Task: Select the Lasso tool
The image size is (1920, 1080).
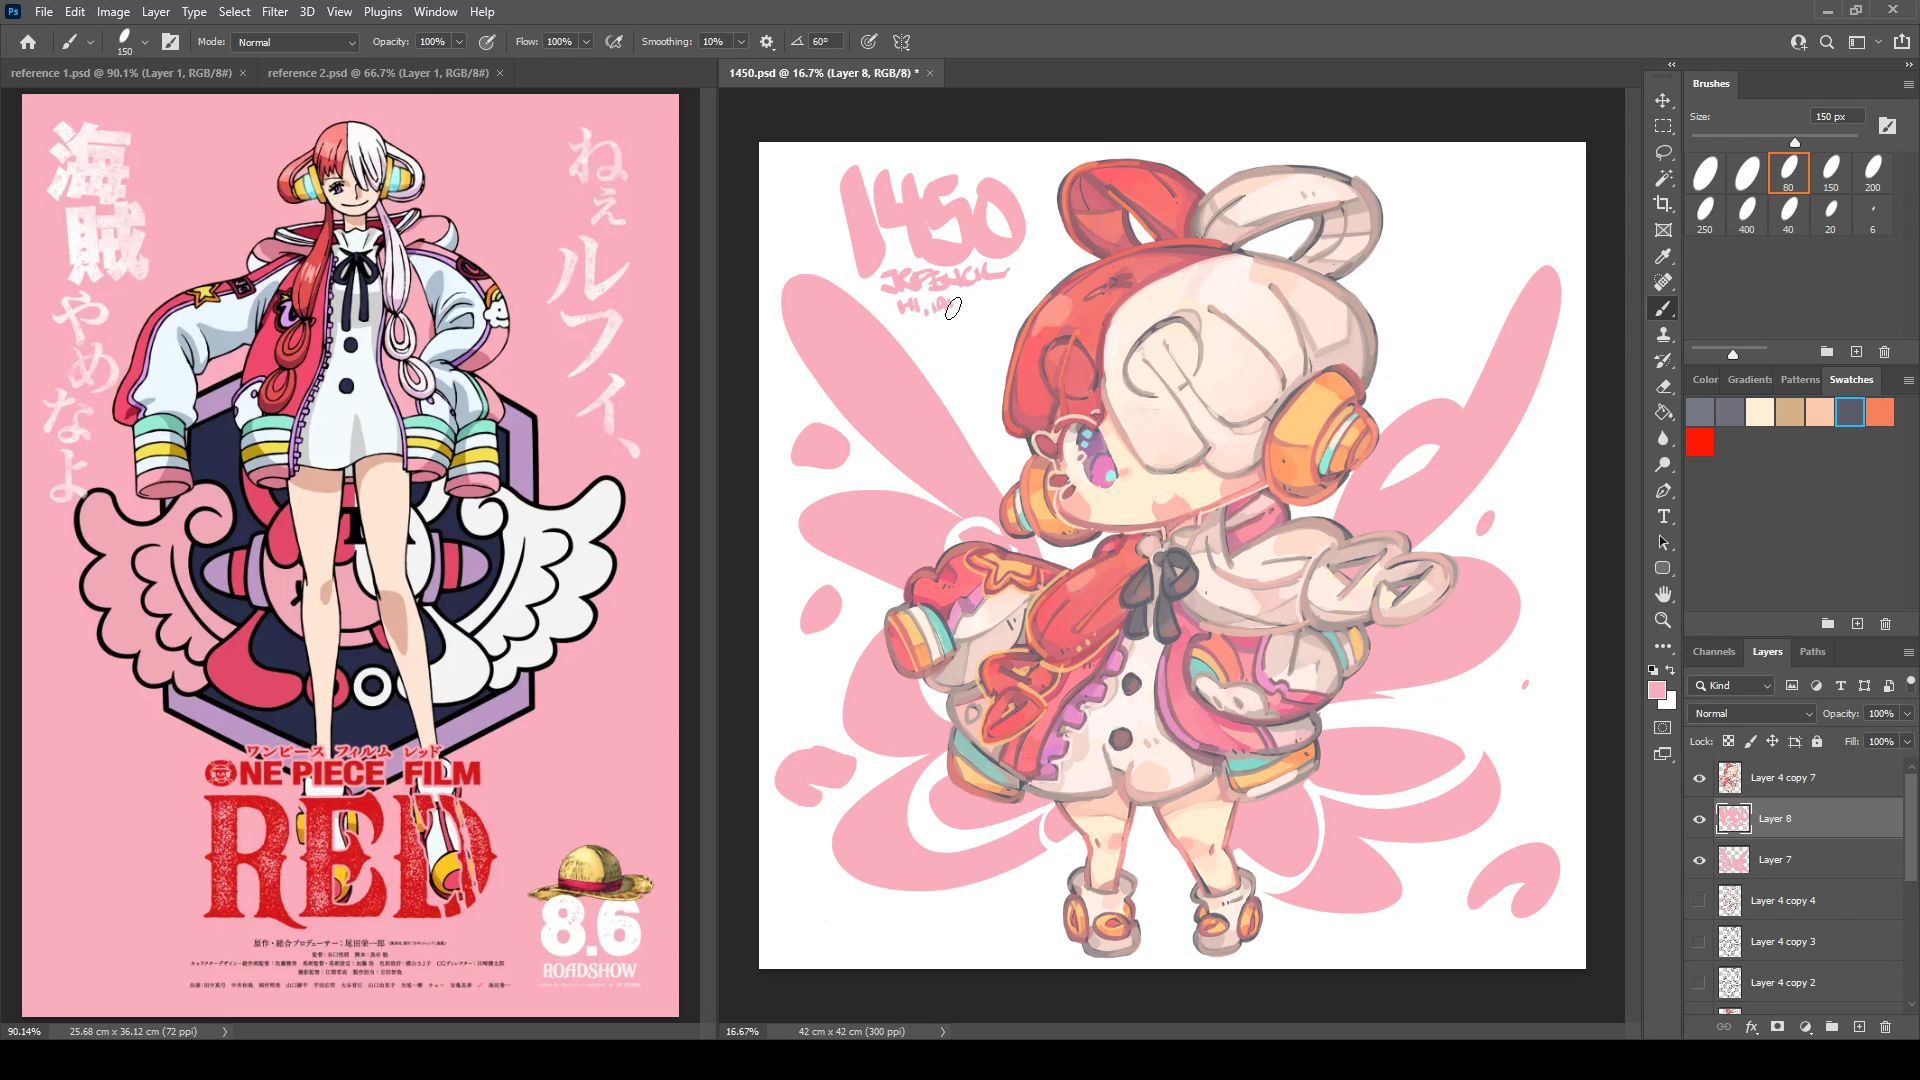Action: pos(1663,153)
